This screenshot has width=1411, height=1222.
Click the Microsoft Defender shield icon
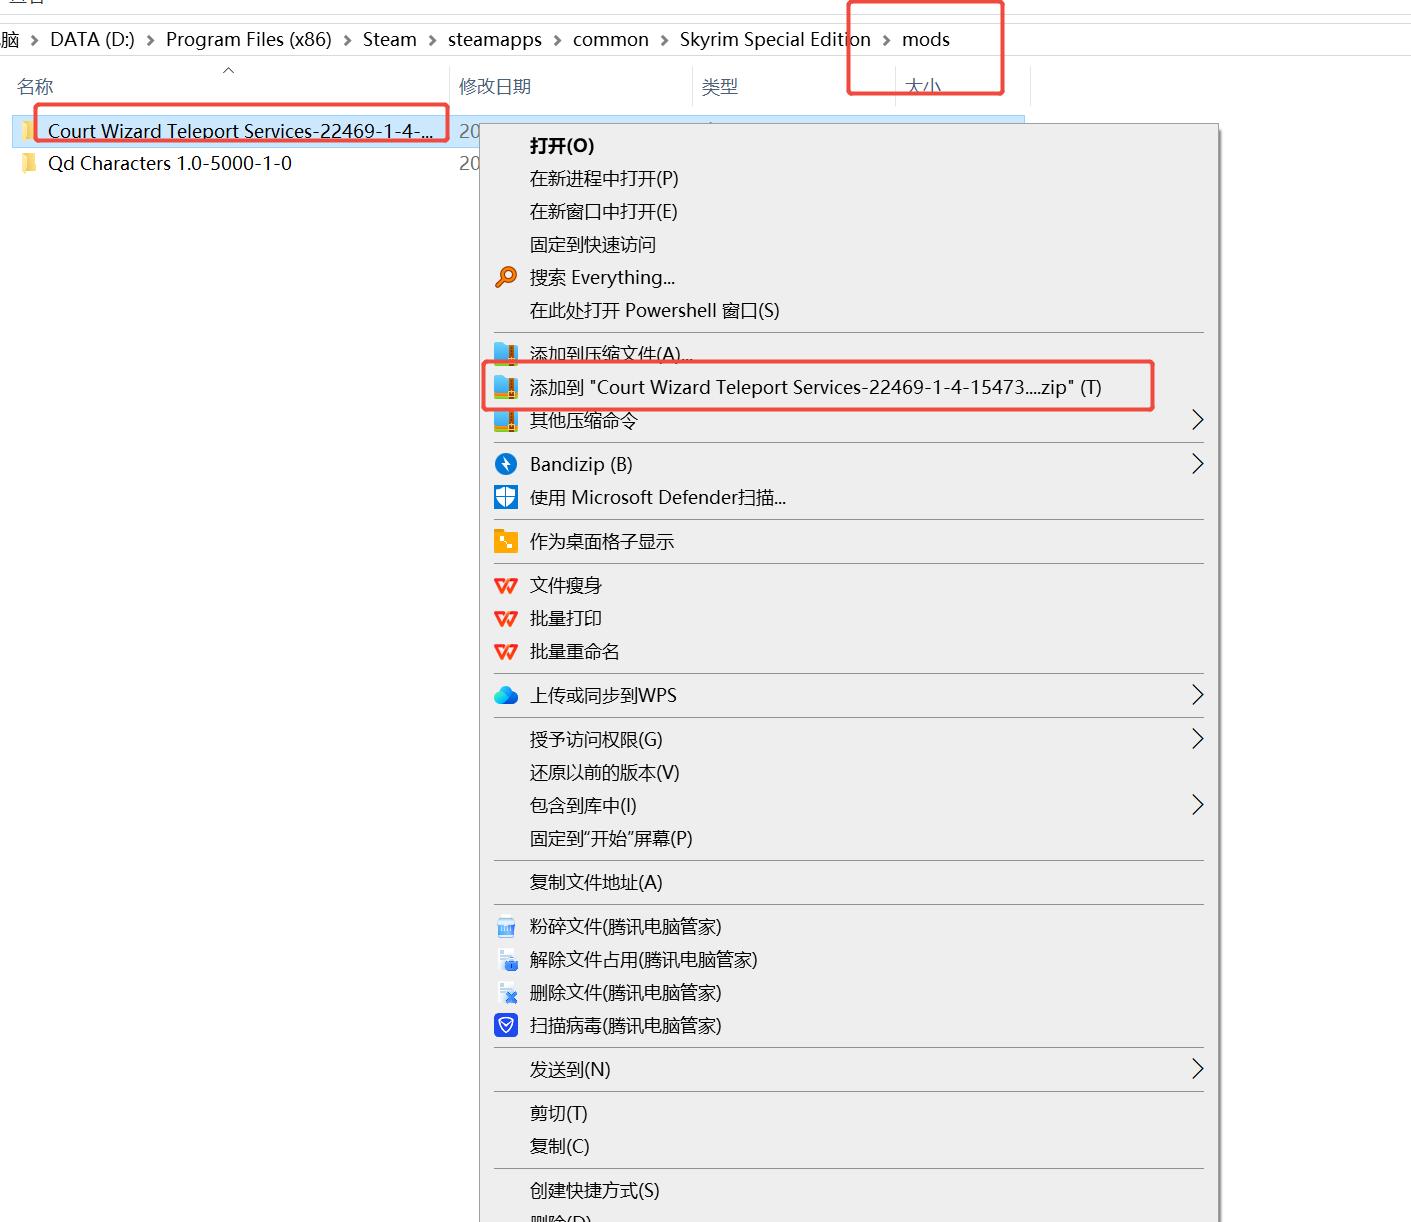click(506, 497)
